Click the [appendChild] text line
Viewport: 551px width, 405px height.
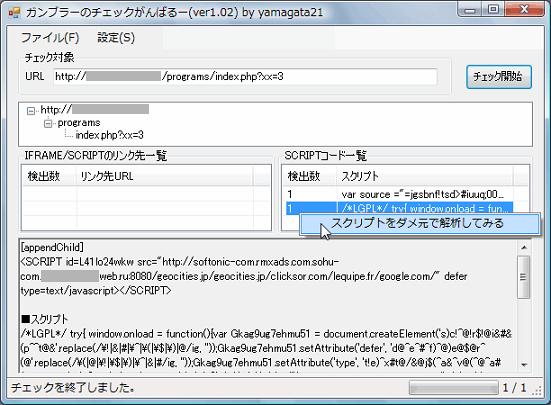click(x=52, y=247)
